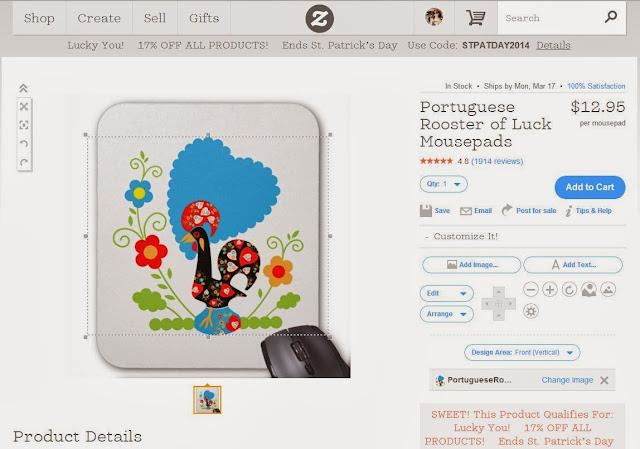This screenshot has height=449, width=640.
Task: Open the Shop menu
Action: click(39, 18)
